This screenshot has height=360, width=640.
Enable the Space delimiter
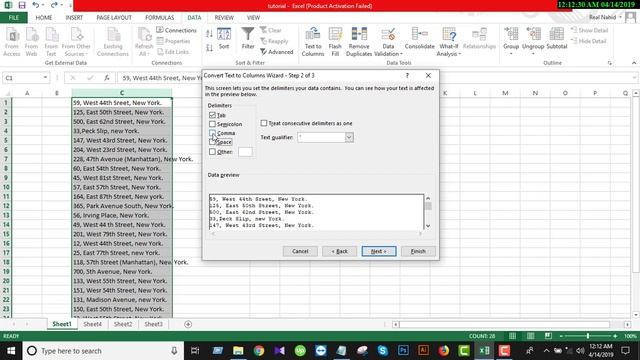[x=212, y=142]
